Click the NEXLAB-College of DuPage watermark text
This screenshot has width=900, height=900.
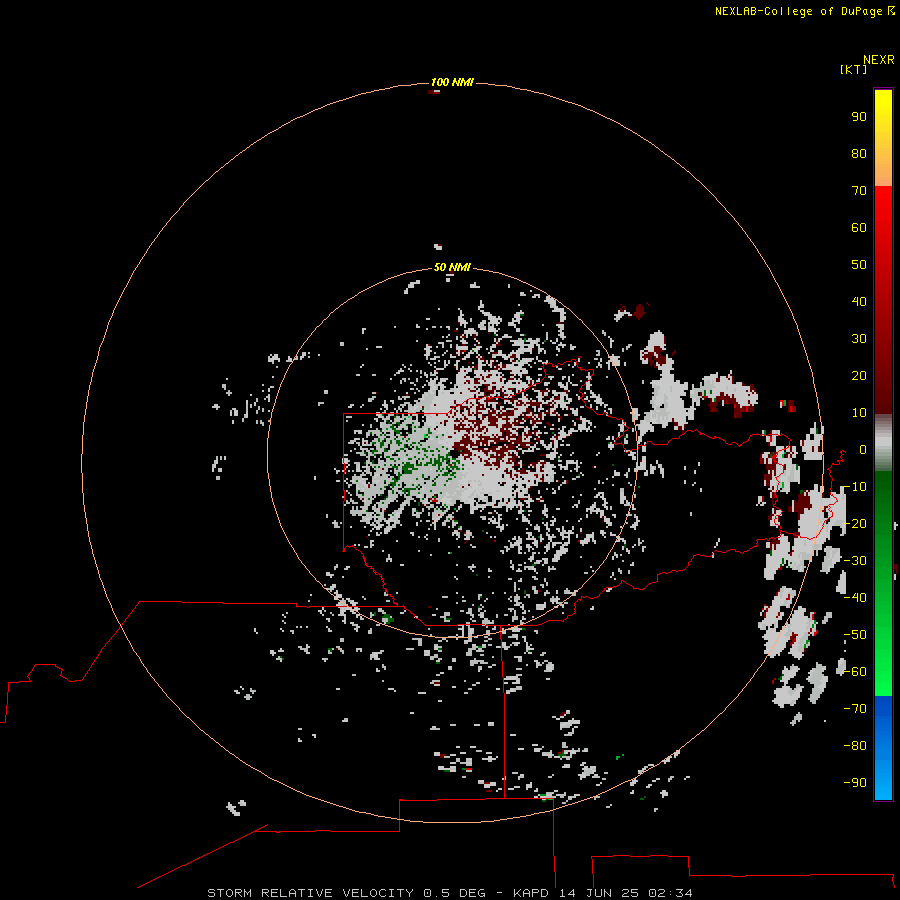tap(798, 11)
